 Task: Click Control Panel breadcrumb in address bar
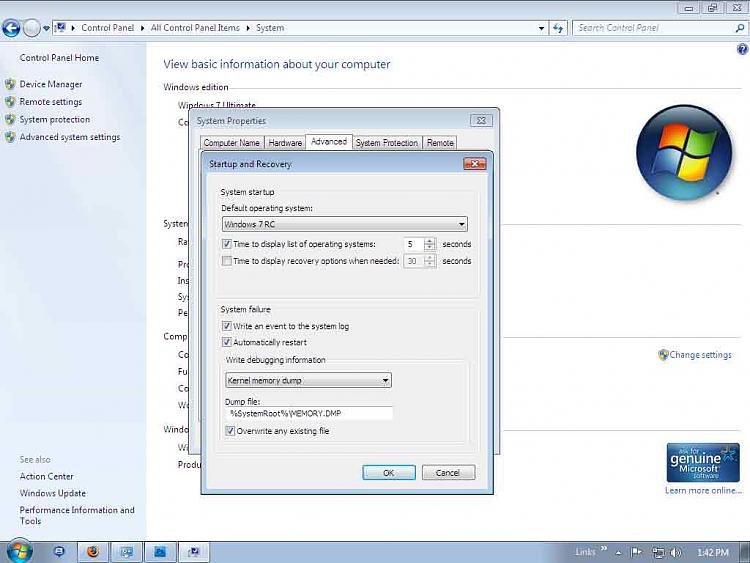(107, 28)
